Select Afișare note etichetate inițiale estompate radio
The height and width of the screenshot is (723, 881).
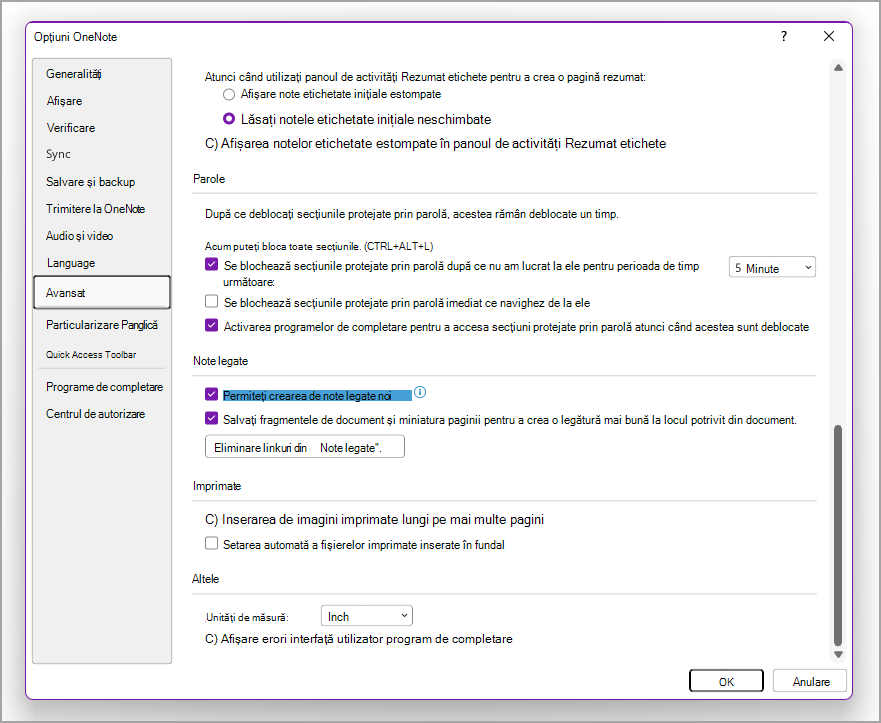pos(229,94)
